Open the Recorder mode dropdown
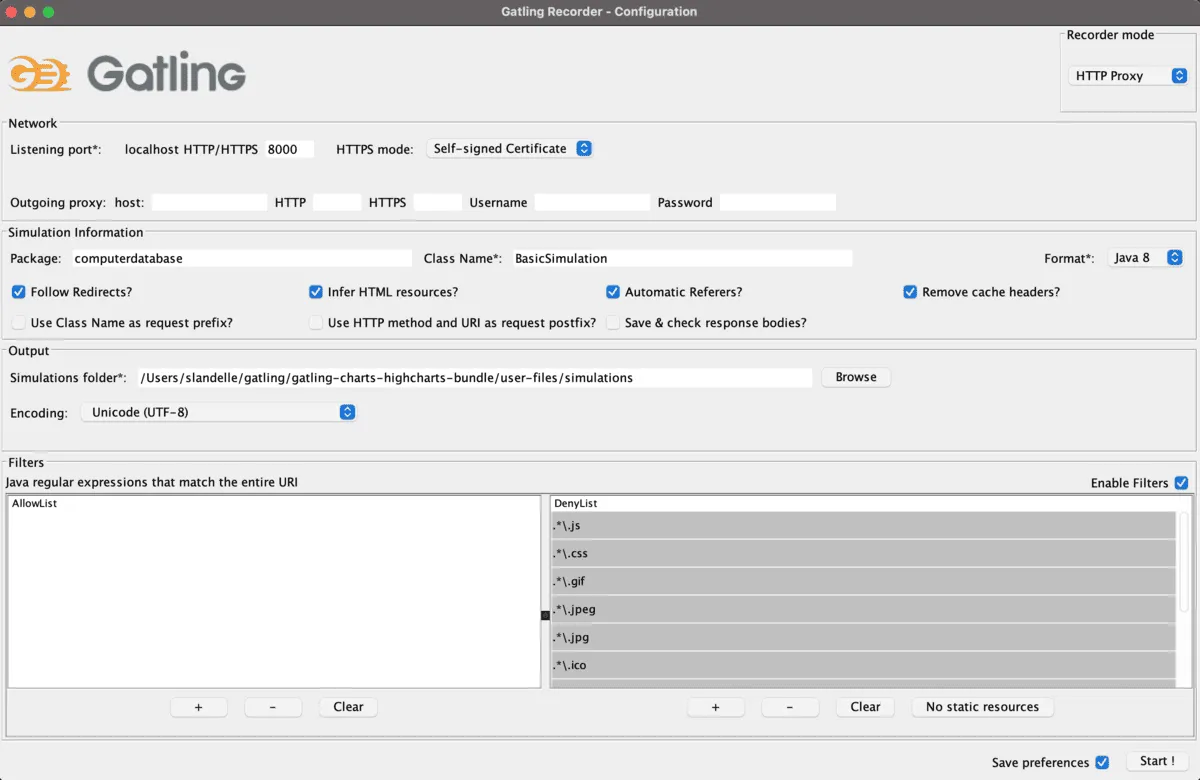 click(1128, 75)
